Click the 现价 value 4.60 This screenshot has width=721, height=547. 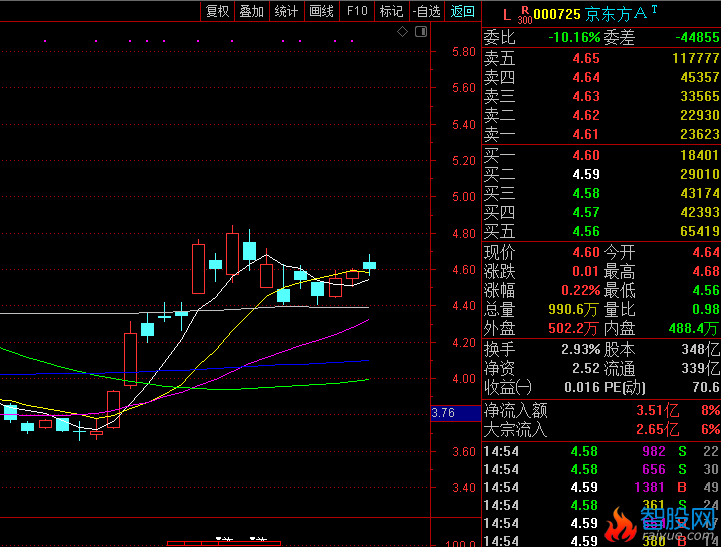click(586, 252)
